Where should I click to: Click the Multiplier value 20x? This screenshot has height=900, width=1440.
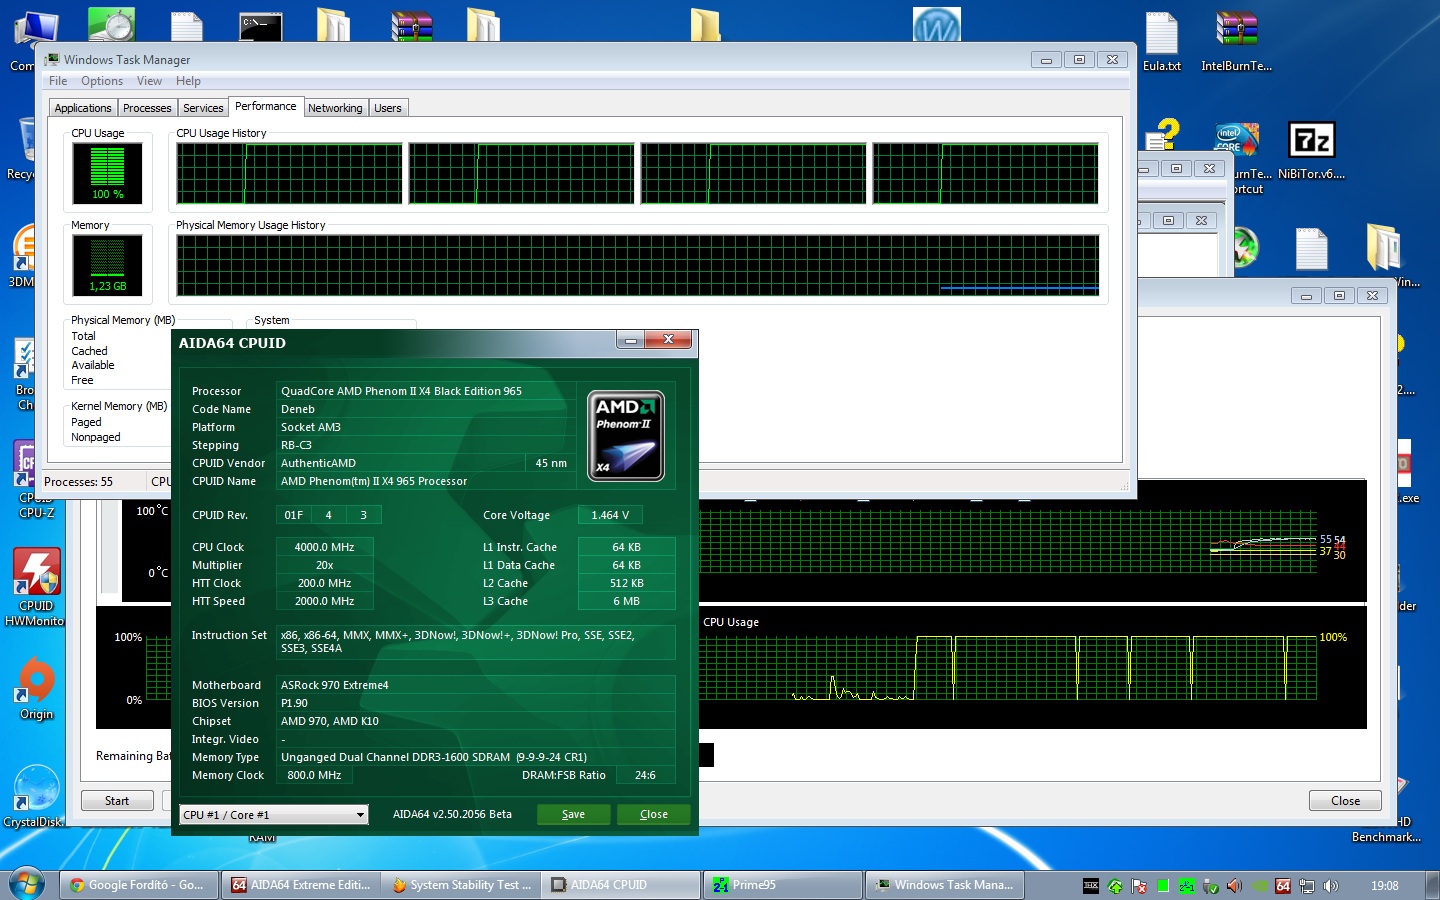tap(324, 565)
